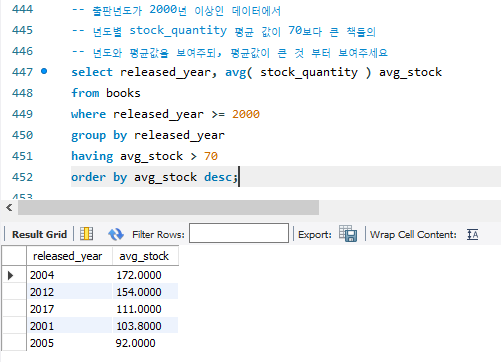Screen dimensions: 501x362
Task: Click the avg function on line 447
Action: [236, 72]
